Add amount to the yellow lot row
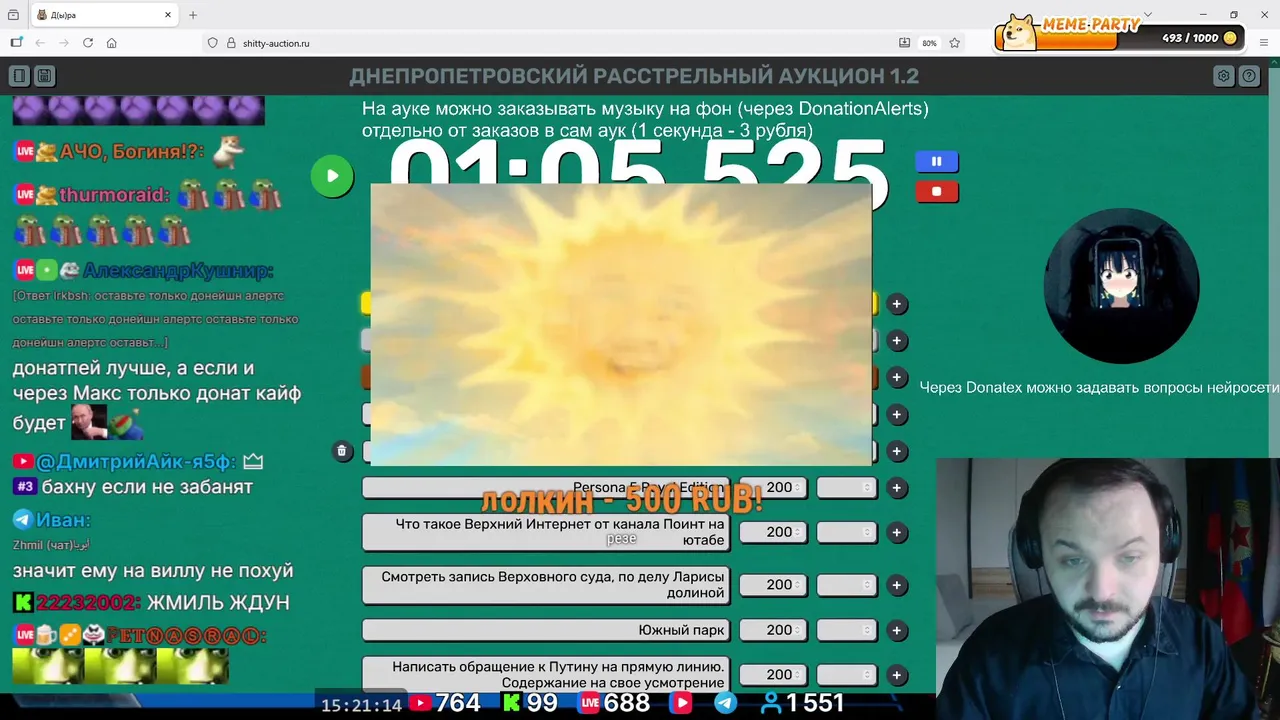The width and height of the screenshot is (1280, 720). (x=897, y=304)
